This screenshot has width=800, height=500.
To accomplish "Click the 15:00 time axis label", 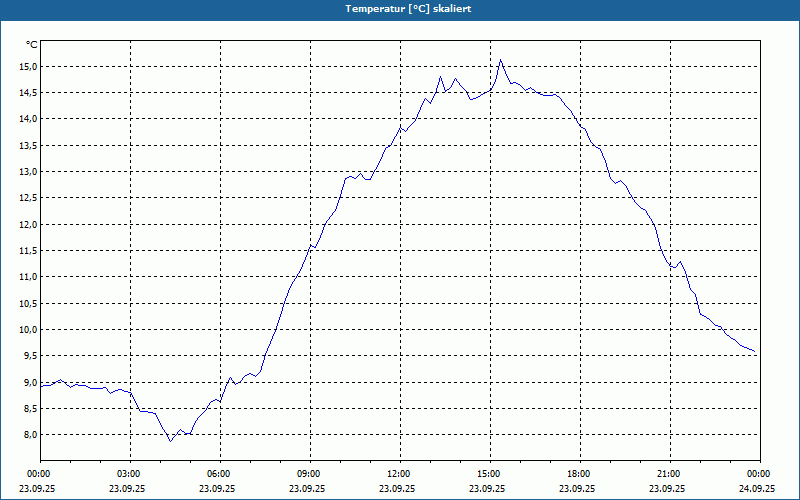I will click(x=490, y=474).
